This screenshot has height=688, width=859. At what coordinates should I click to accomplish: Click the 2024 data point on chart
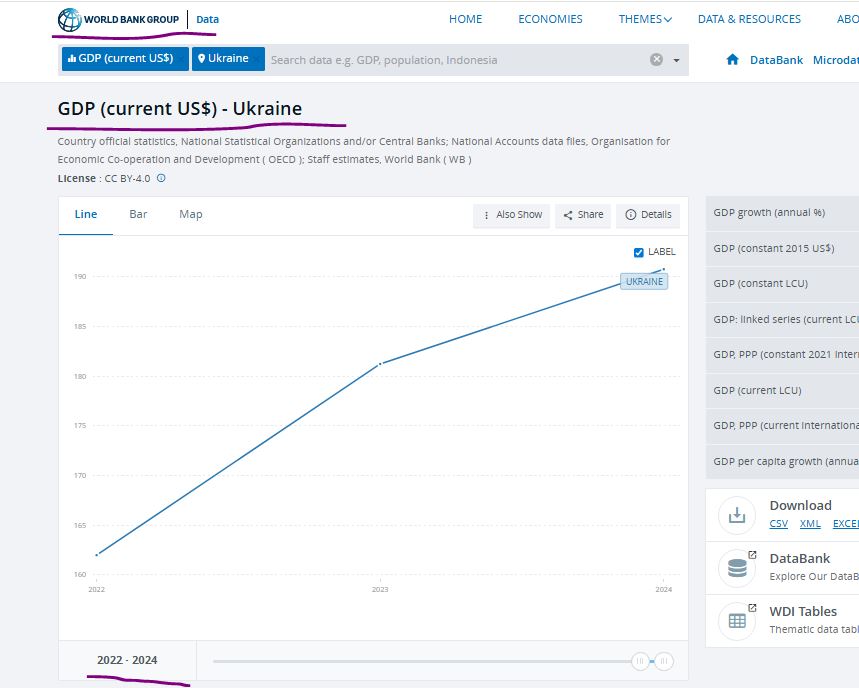(663, 269)
